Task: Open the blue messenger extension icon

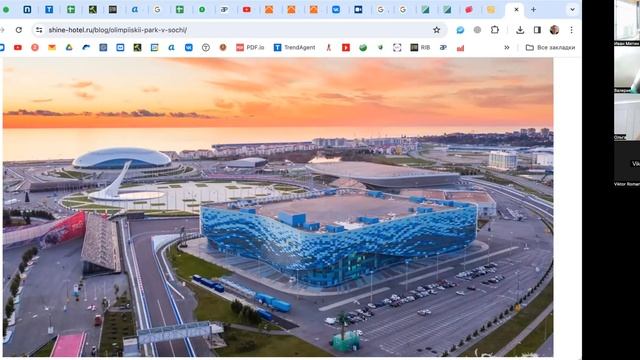Action: [x=460, y=30]
